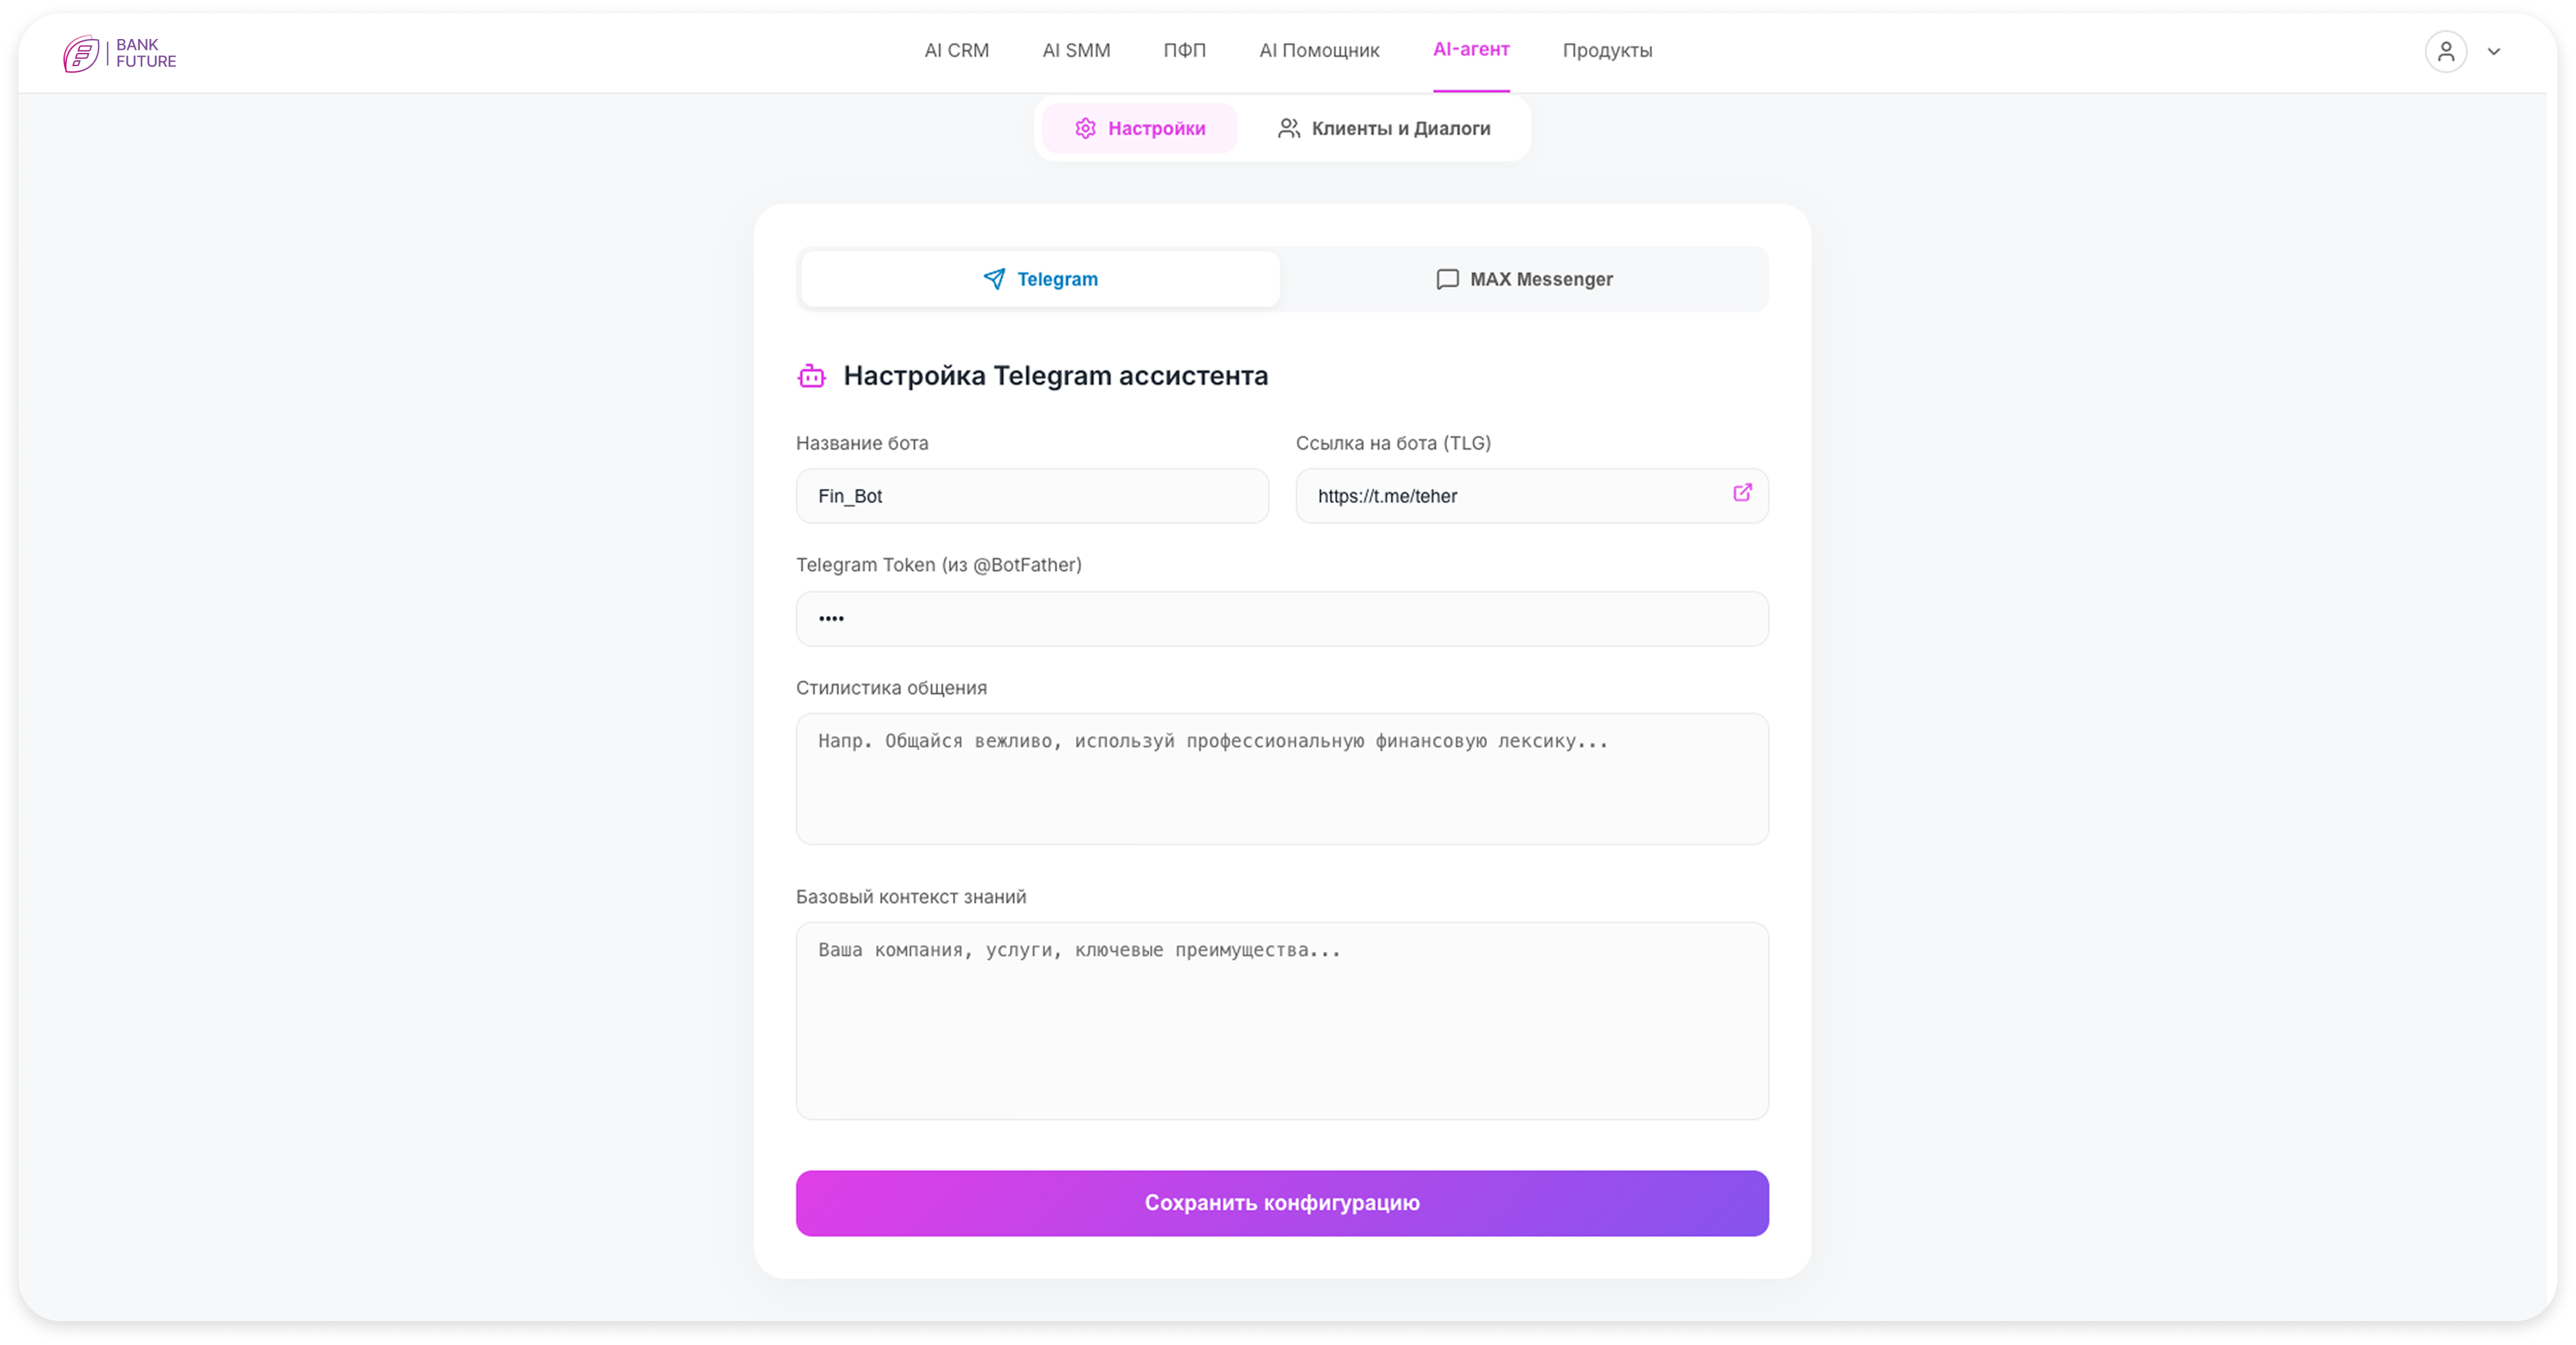Open the AI CRM menu item

pyautogui.click(x=956, y=50)
